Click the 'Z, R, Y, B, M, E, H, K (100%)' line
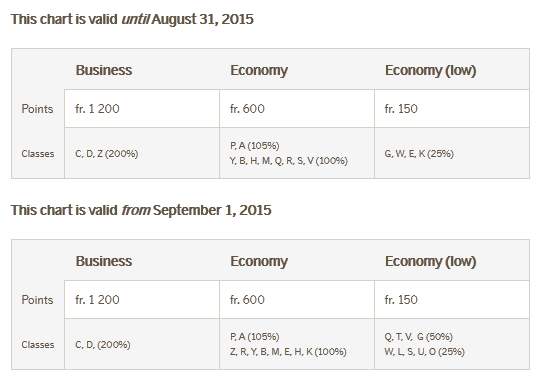This screenshot has width=545, height=392. pos(288,352)
